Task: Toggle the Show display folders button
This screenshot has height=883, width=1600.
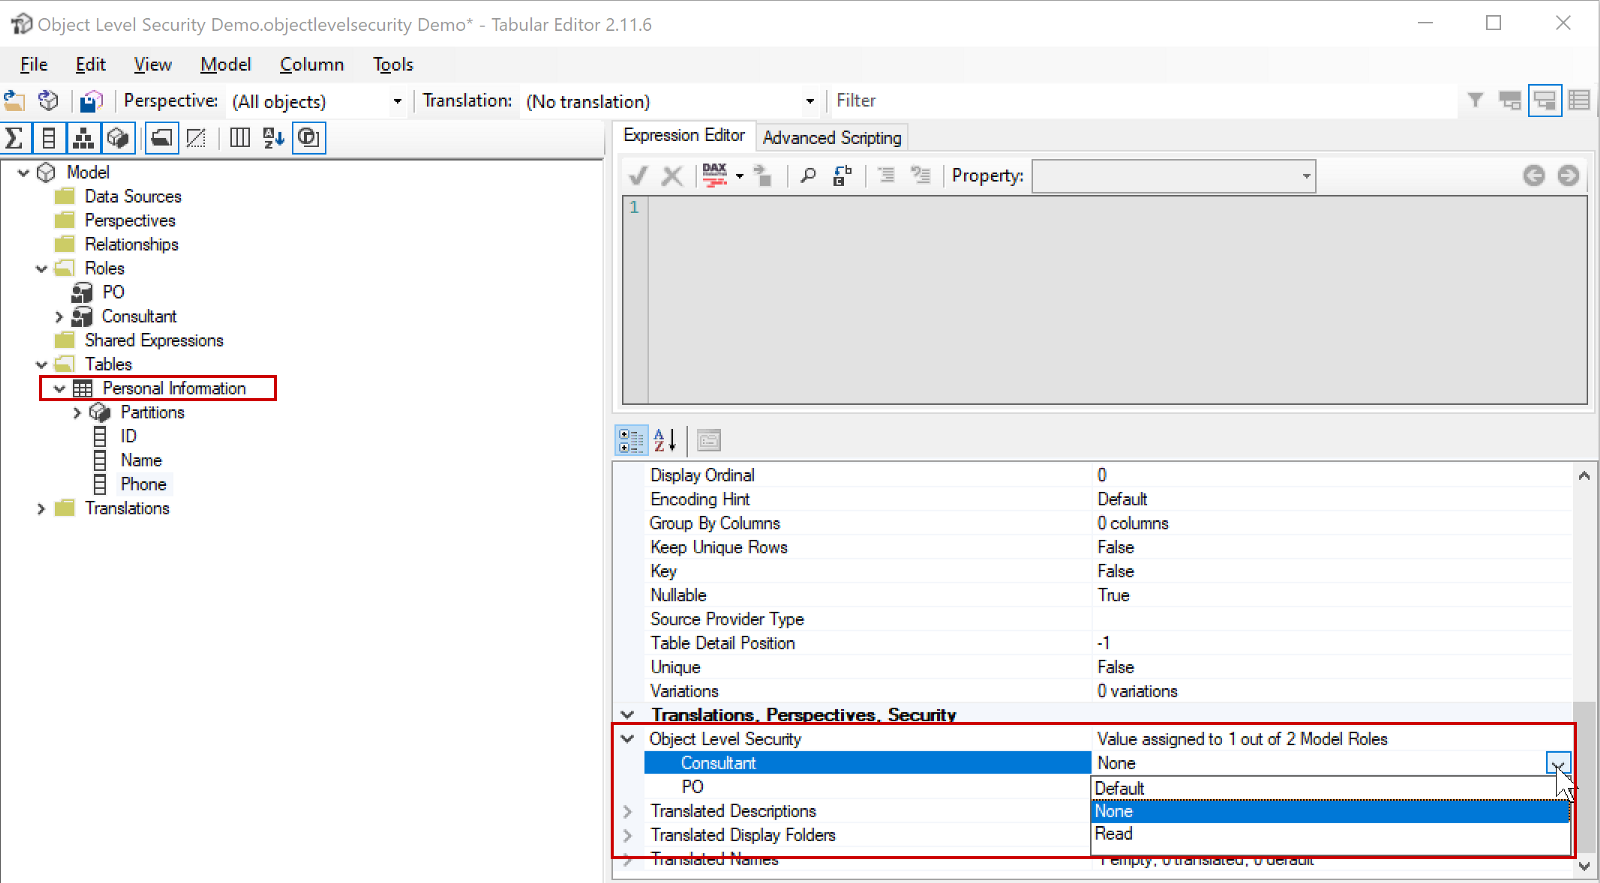Action: [161, 138]
